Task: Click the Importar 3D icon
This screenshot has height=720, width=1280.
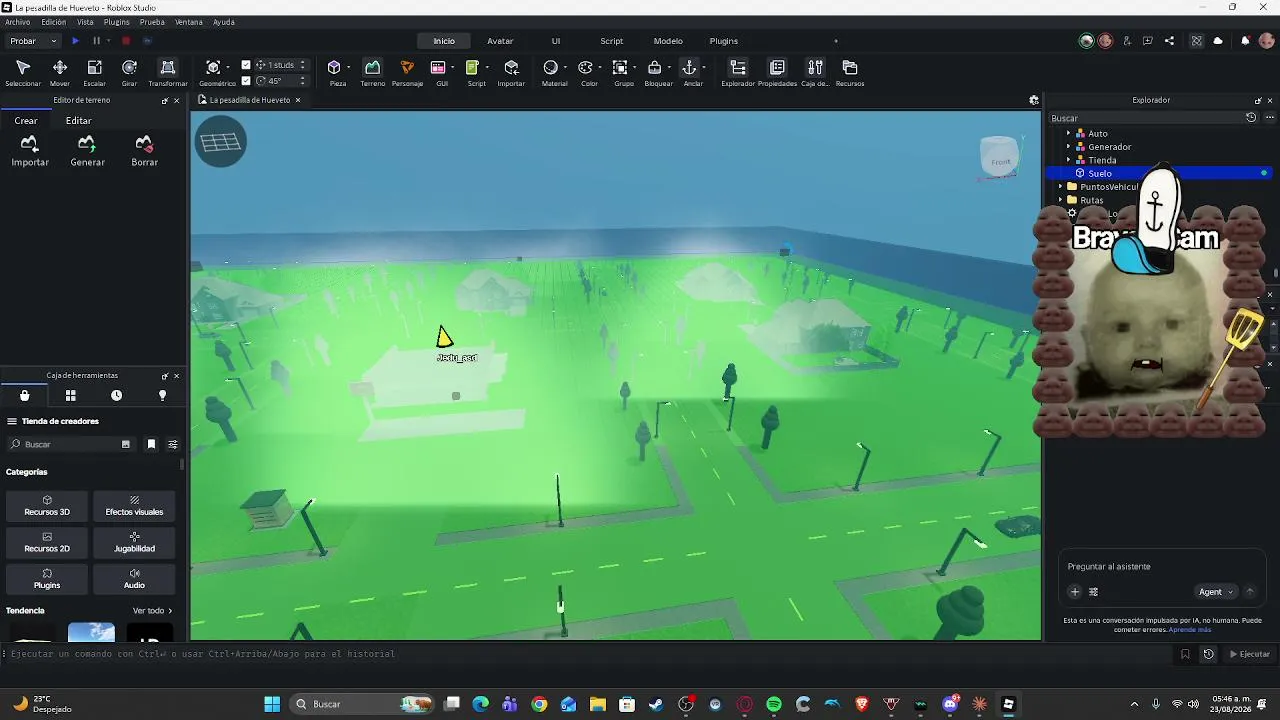Action: [511, 68]
